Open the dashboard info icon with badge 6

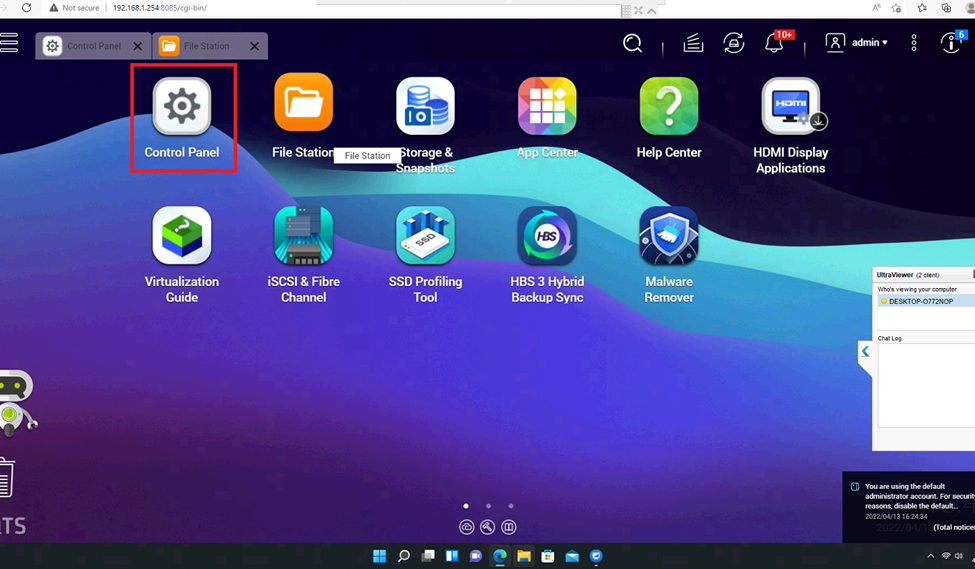(x=952, y=42)
